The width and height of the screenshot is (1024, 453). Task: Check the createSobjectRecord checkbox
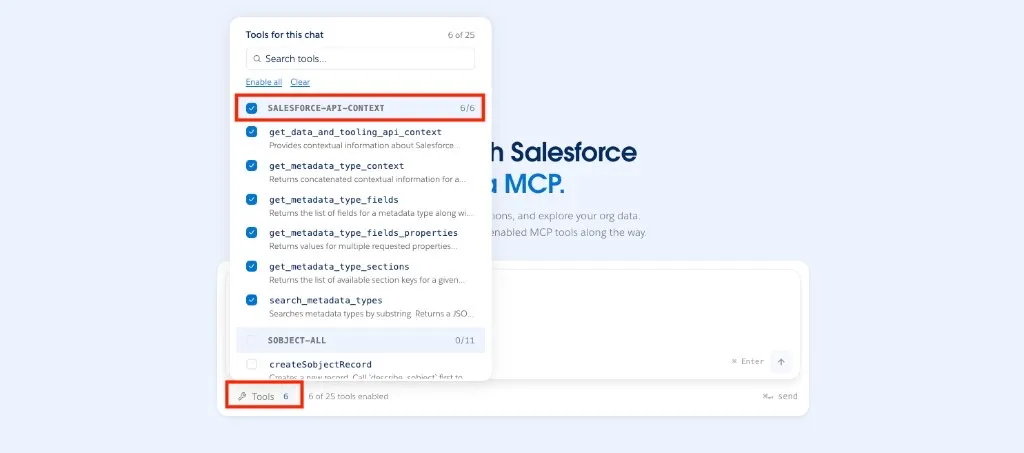(x=251, y=364)
